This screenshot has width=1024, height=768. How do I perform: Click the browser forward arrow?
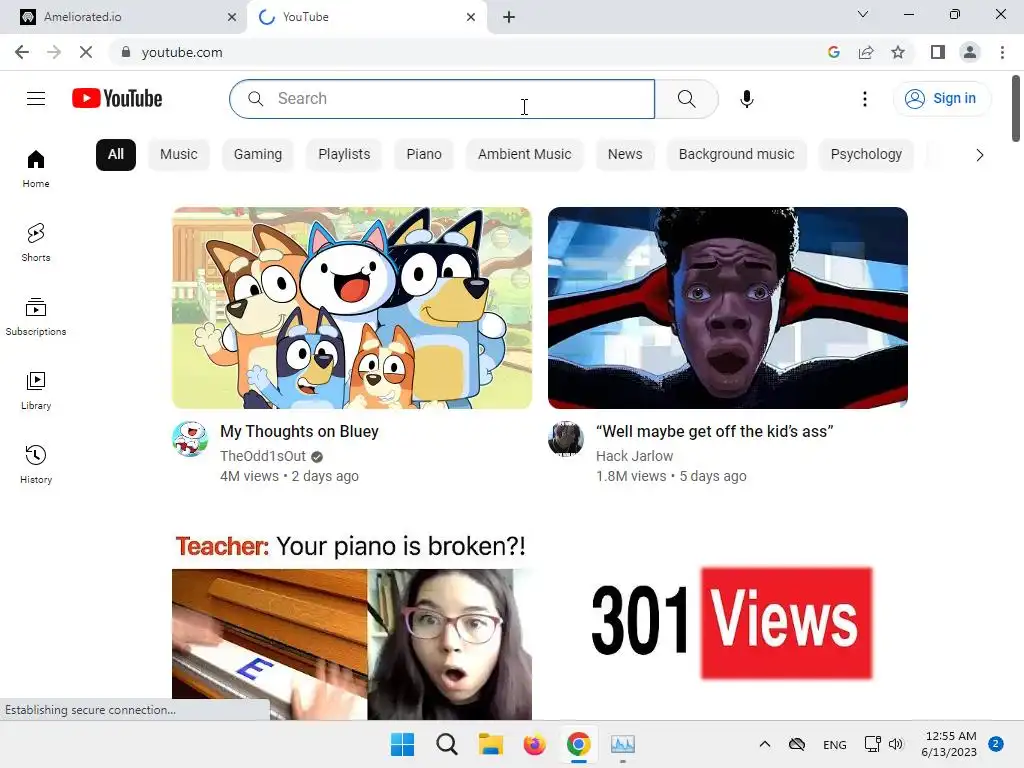tap(54, 52)
